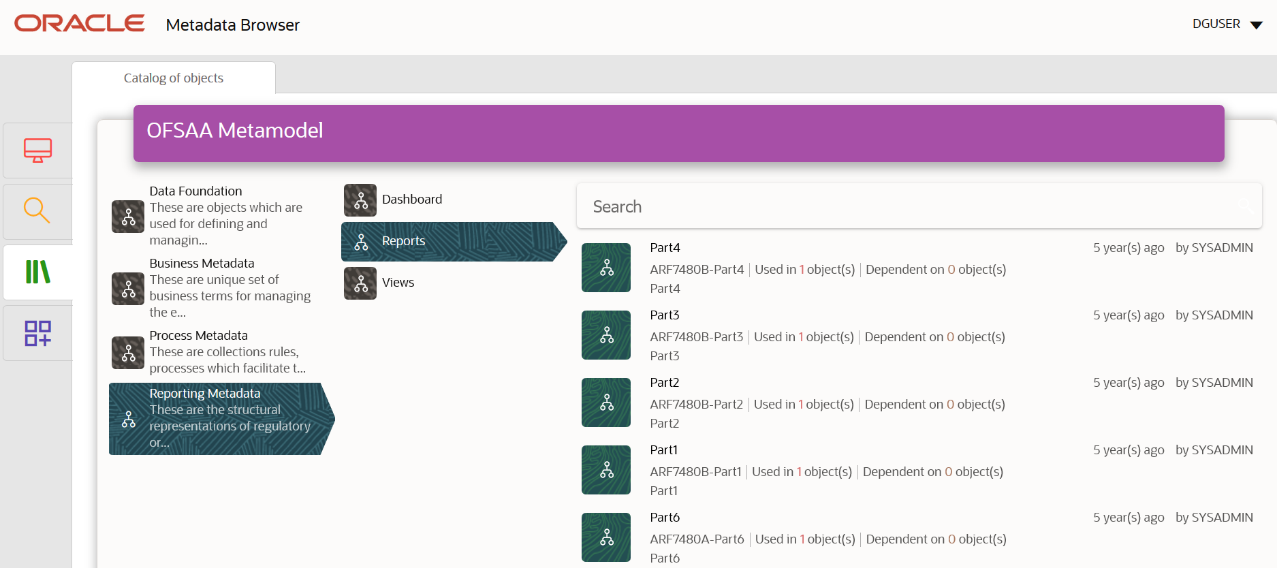The image size is (1277, 568).
Task: Click 'by SYSADMIN' on the Part2 row
Action: (x=1214, y=382)
